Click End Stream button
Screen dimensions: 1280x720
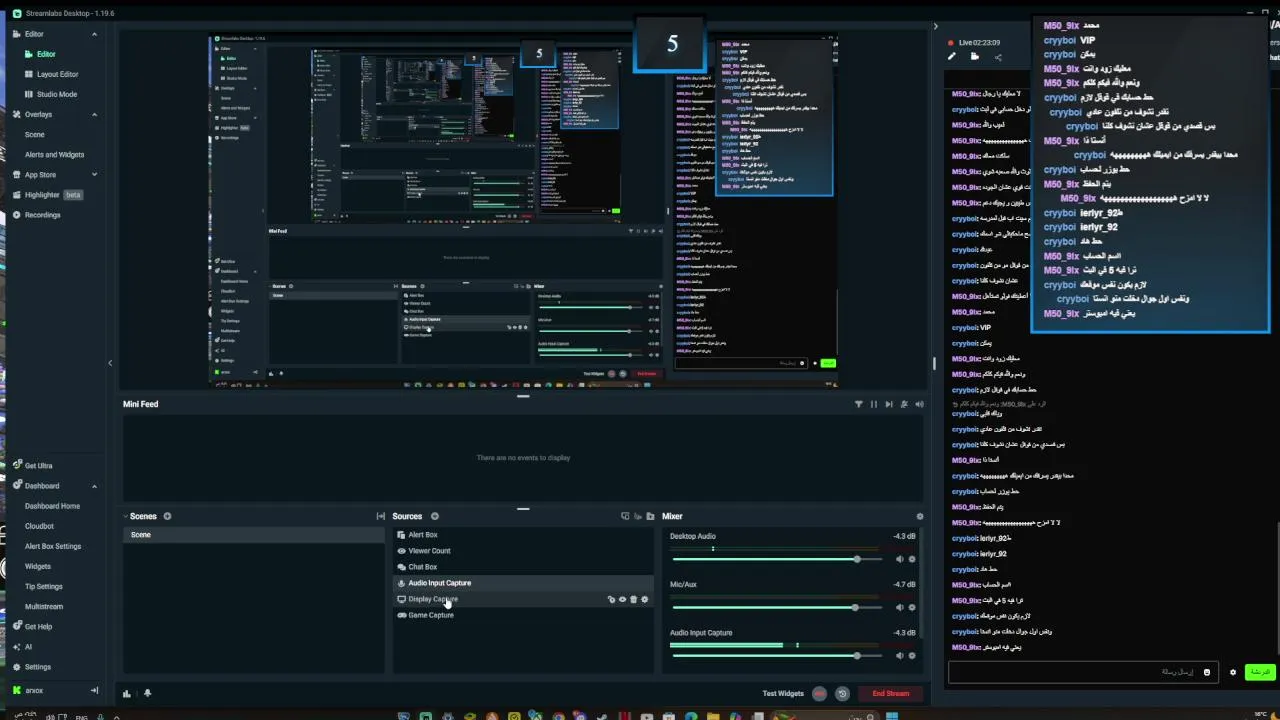point(890,693)
